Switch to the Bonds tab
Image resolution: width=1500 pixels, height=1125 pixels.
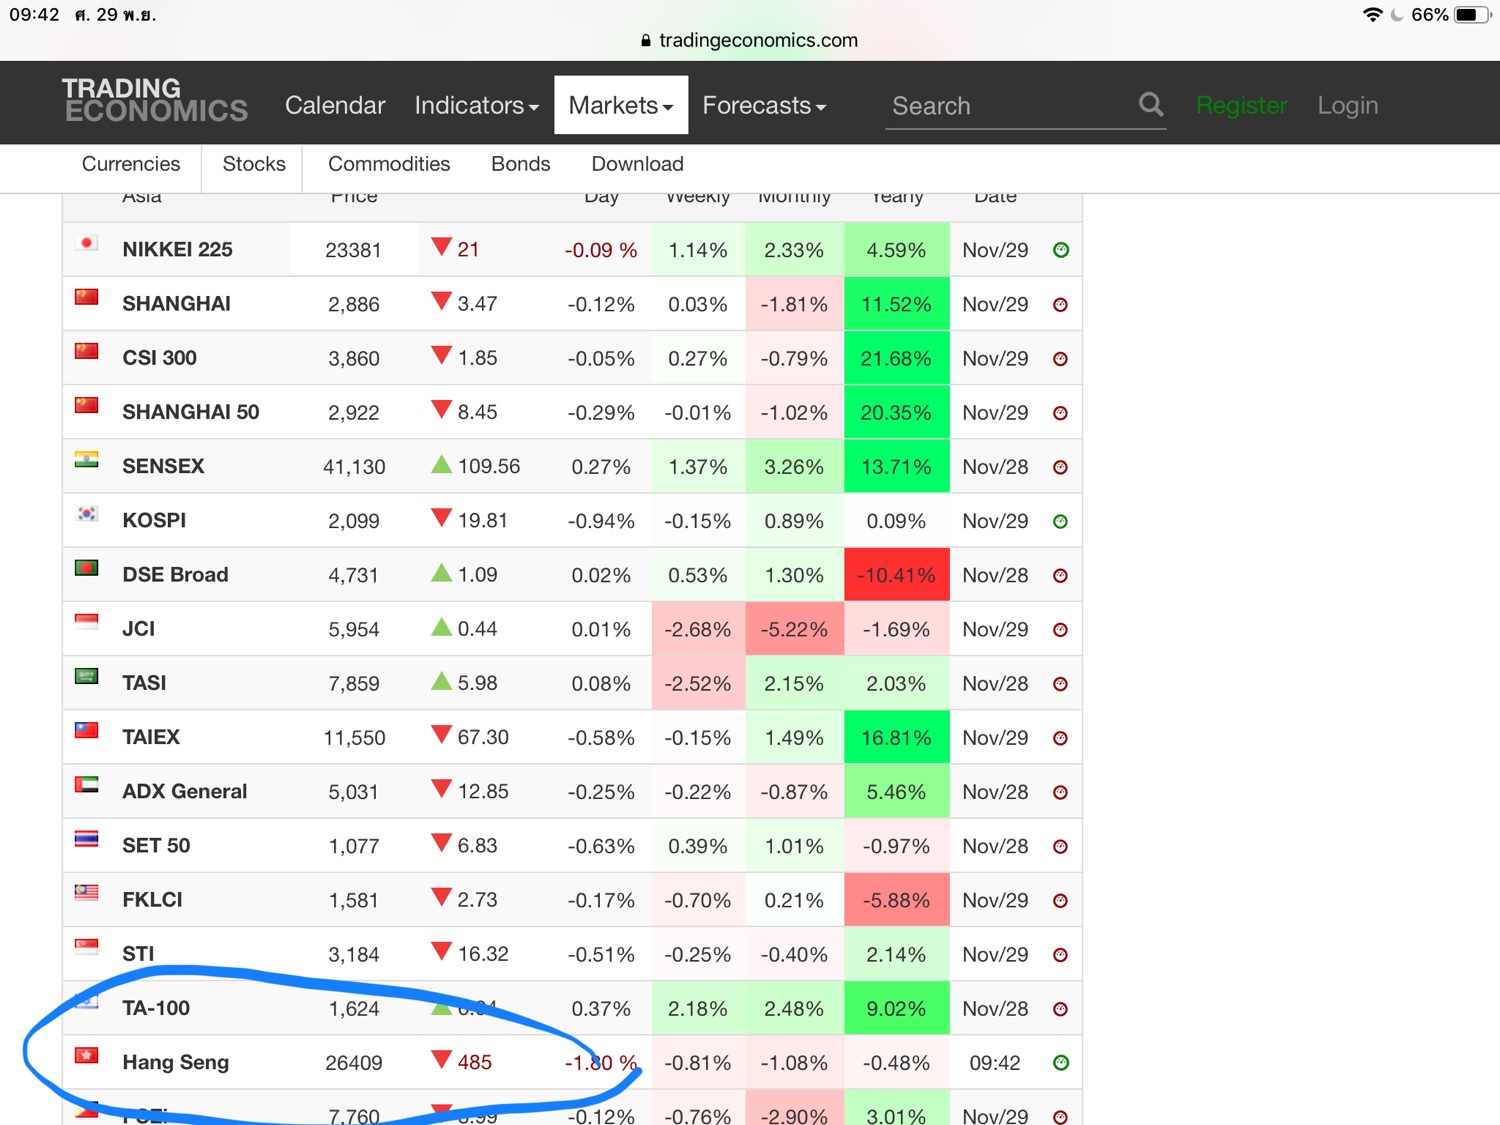tap(521, 164)
